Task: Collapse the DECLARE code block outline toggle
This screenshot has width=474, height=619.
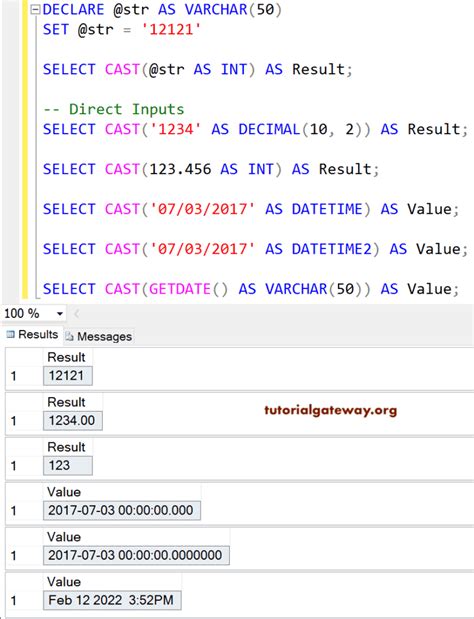Action: click(36, 9)
